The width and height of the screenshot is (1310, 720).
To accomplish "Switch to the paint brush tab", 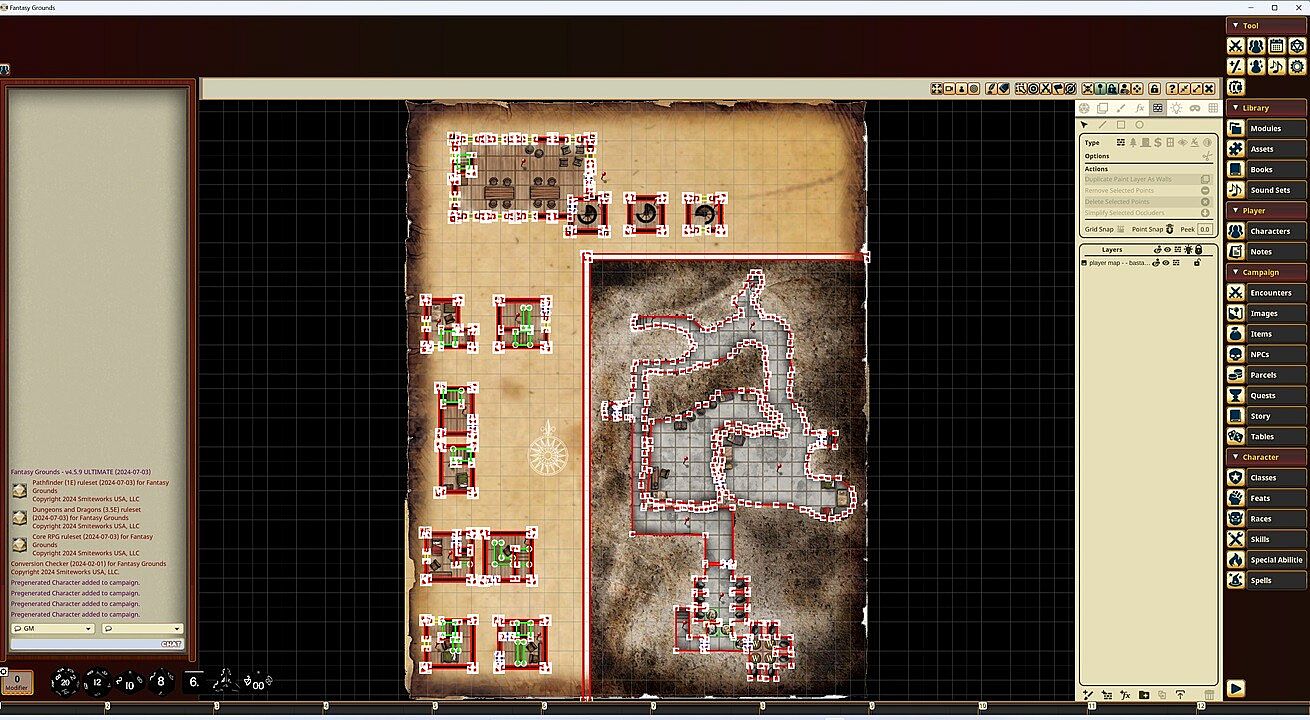I will (x=1120, y=108).
